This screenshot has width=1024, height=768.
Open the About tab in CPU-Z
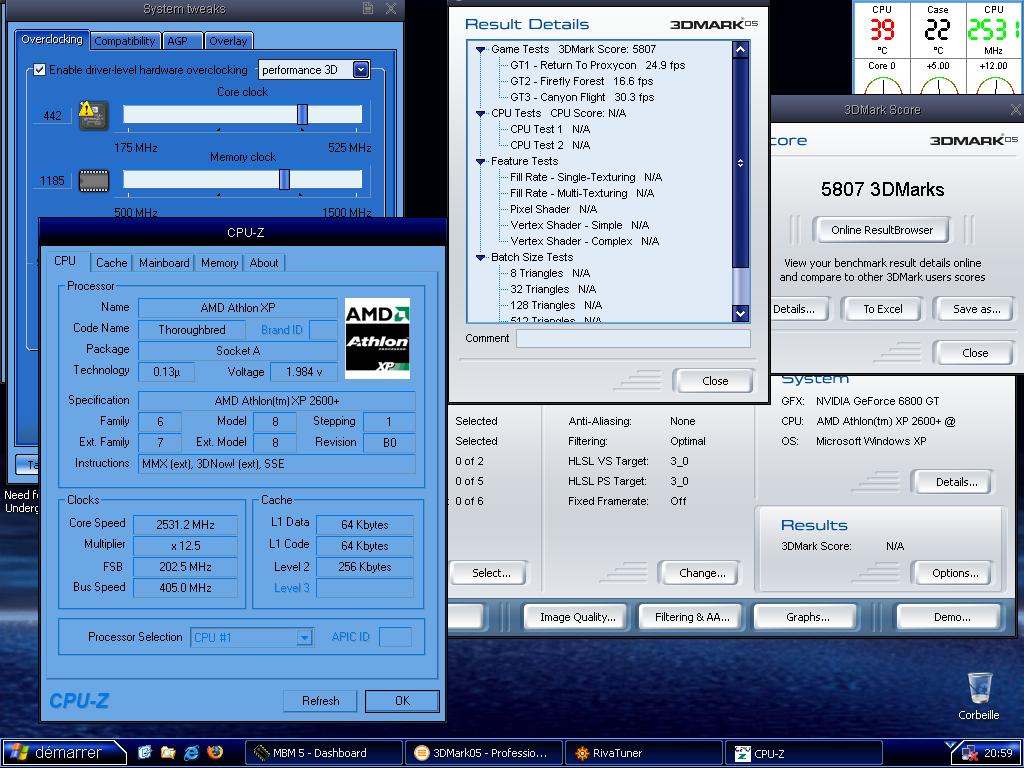(x=264, y=263)
